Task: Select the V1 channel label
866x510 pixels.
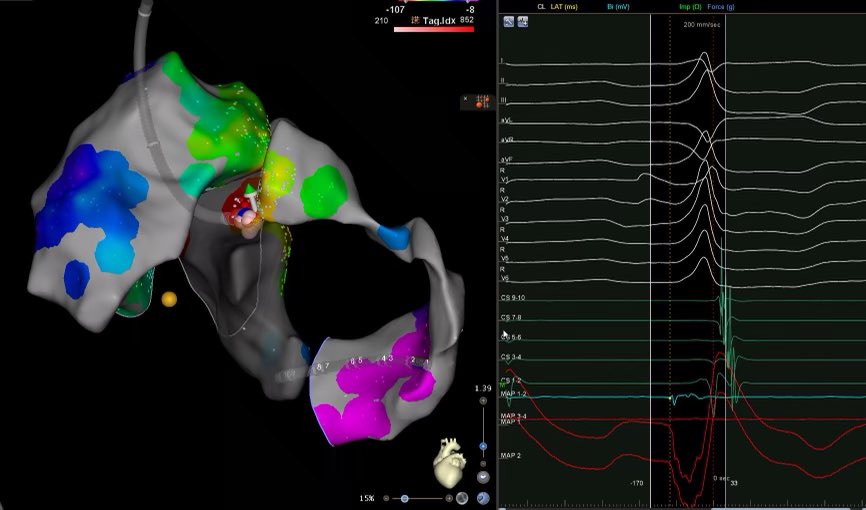Action: pos(504,180)
